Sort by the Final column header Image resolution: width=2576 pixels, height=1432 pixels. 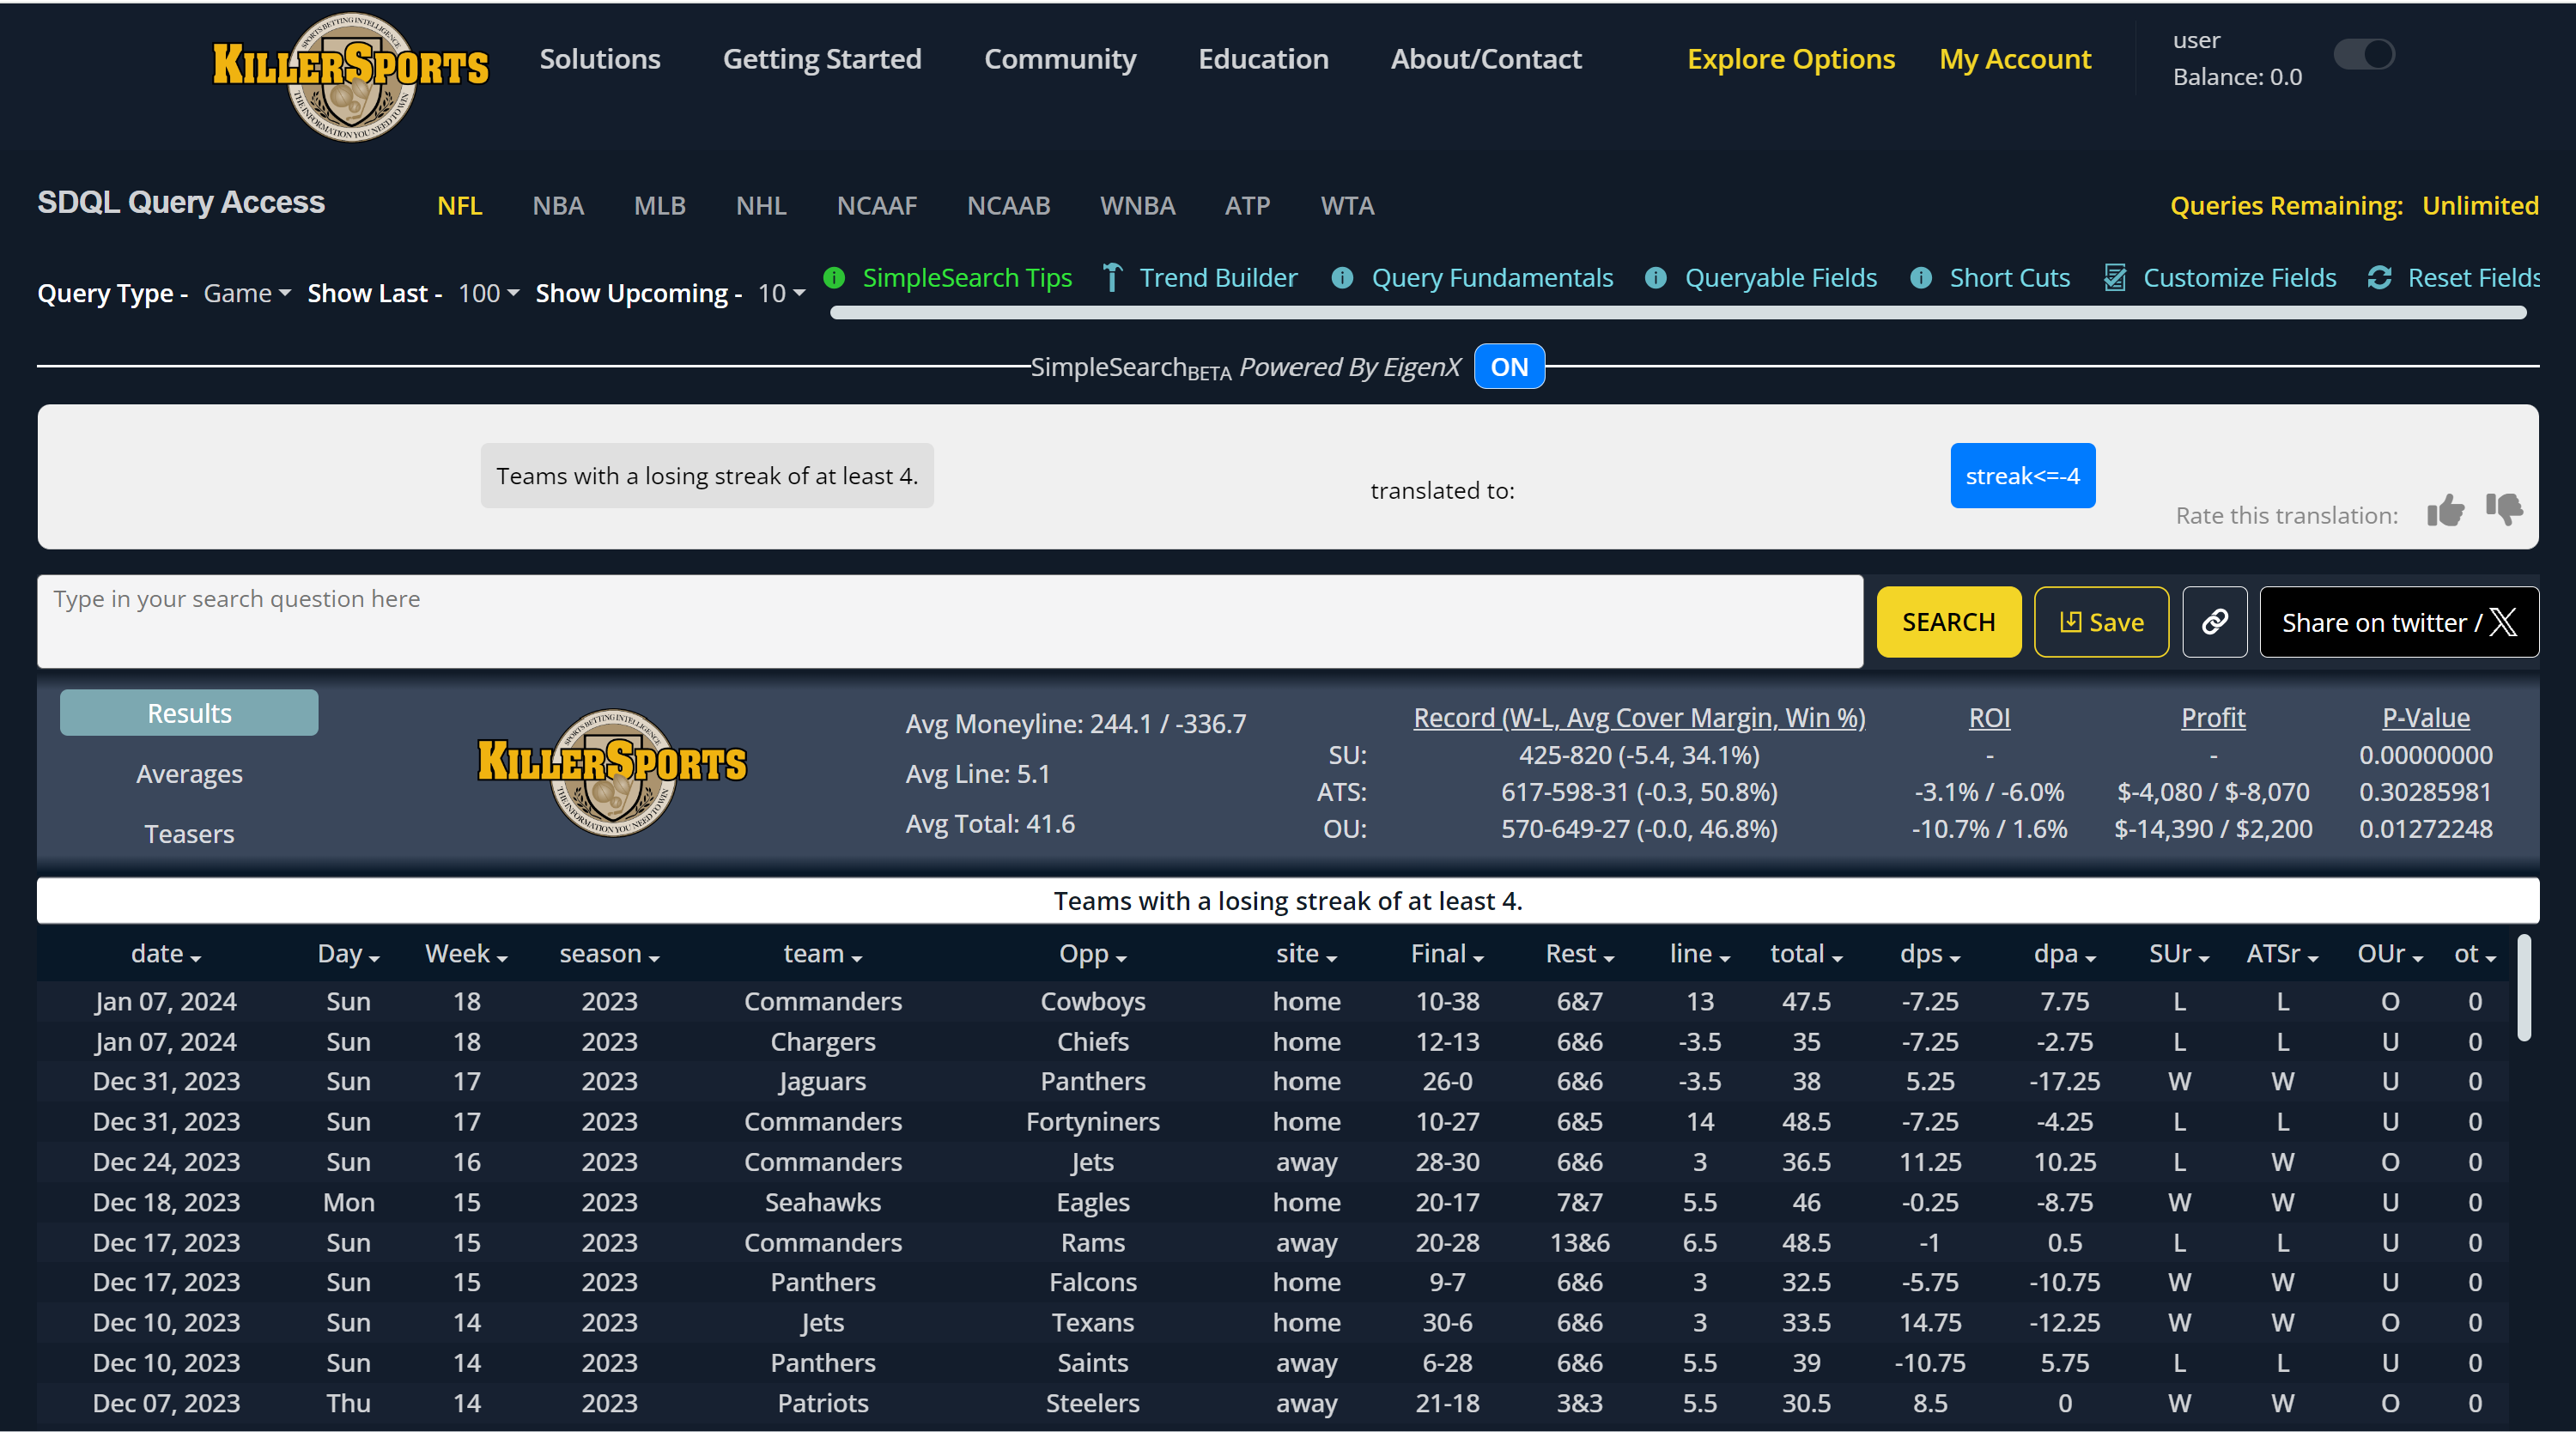point(1447,954)
